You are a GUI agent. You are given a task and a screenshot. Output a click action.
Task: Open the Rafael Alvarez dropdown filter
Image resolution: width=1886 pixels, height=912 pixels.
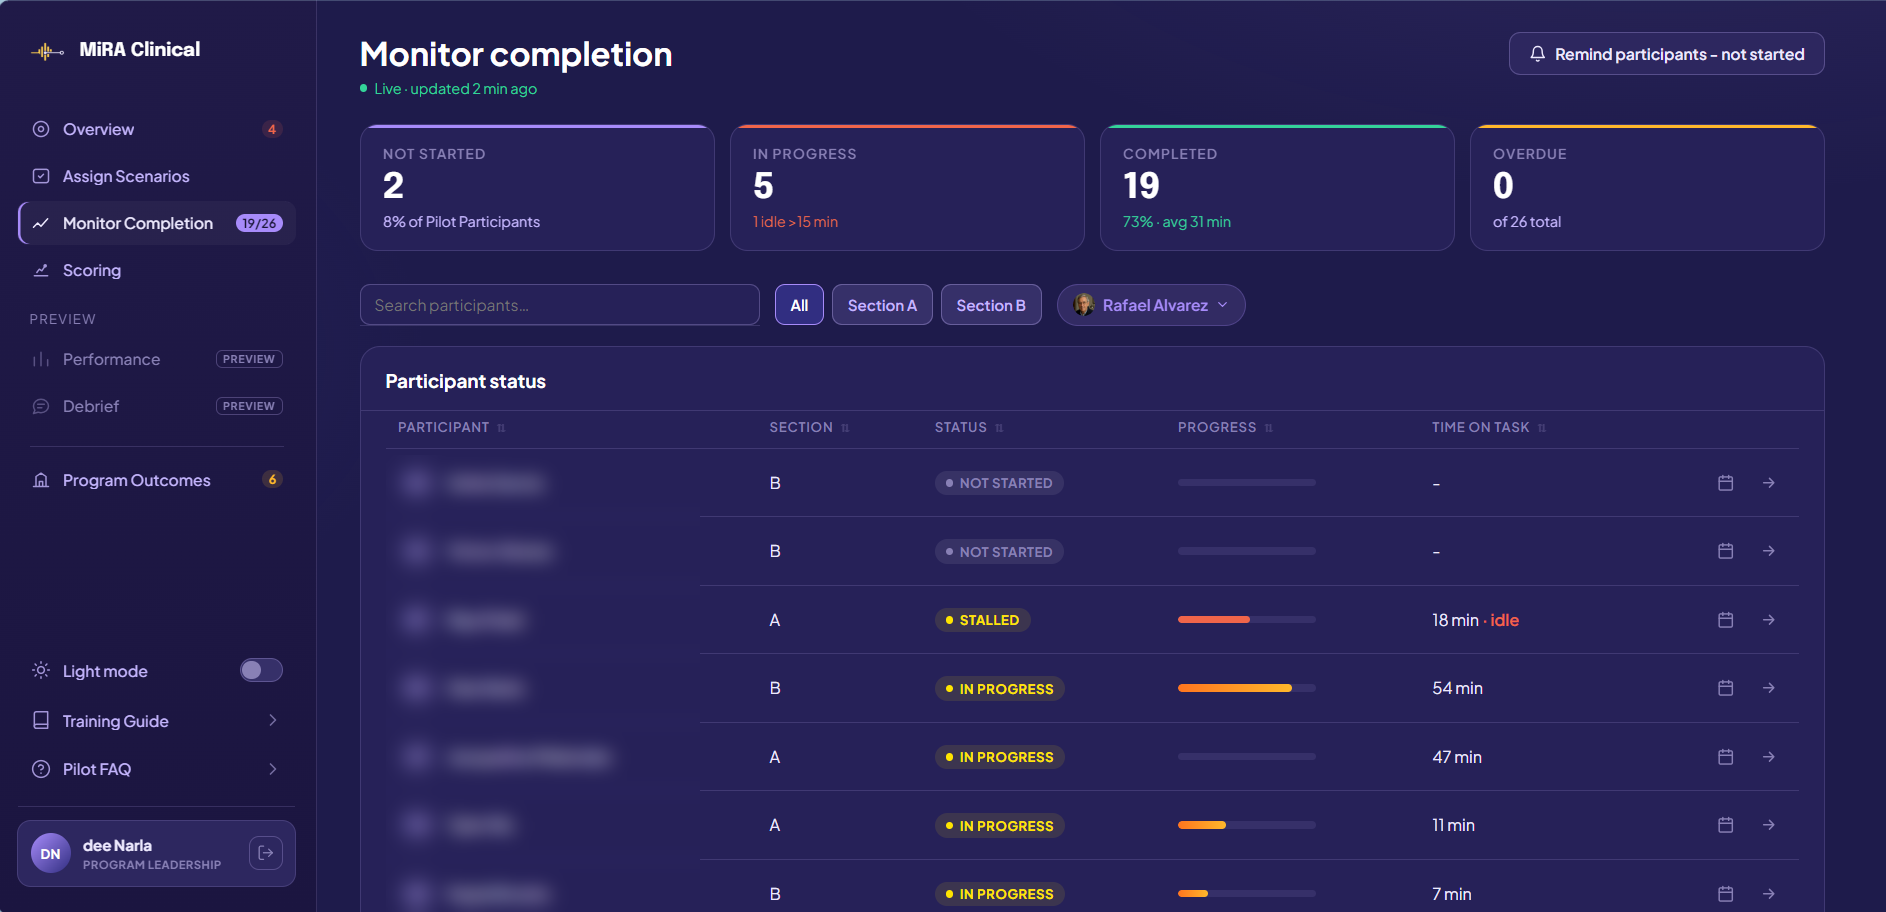tap(1151, 305)
